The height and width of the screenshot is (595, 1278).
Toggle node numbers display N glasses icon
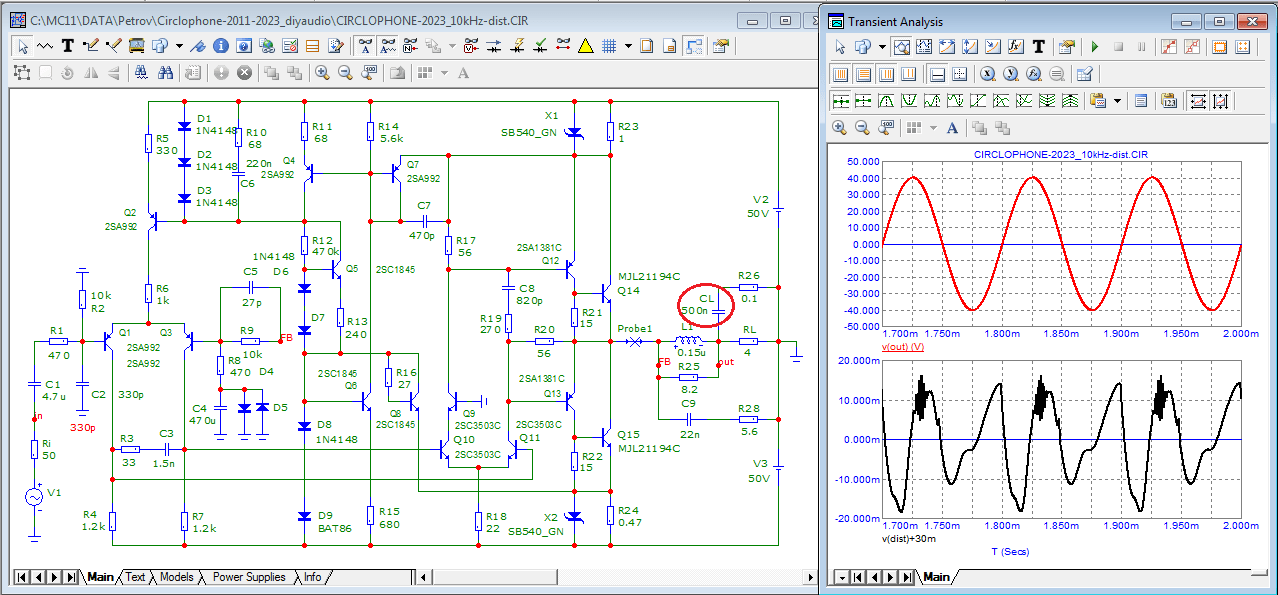pos(411,46)
